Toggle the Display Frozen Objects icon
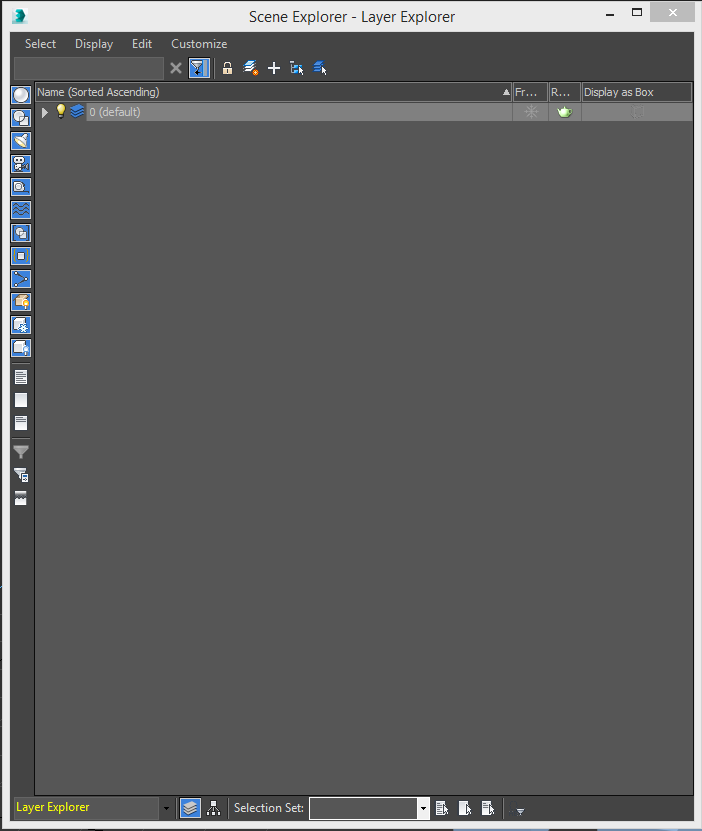The image size is (702, 831). pyautogui.click(x=21, y=325)
